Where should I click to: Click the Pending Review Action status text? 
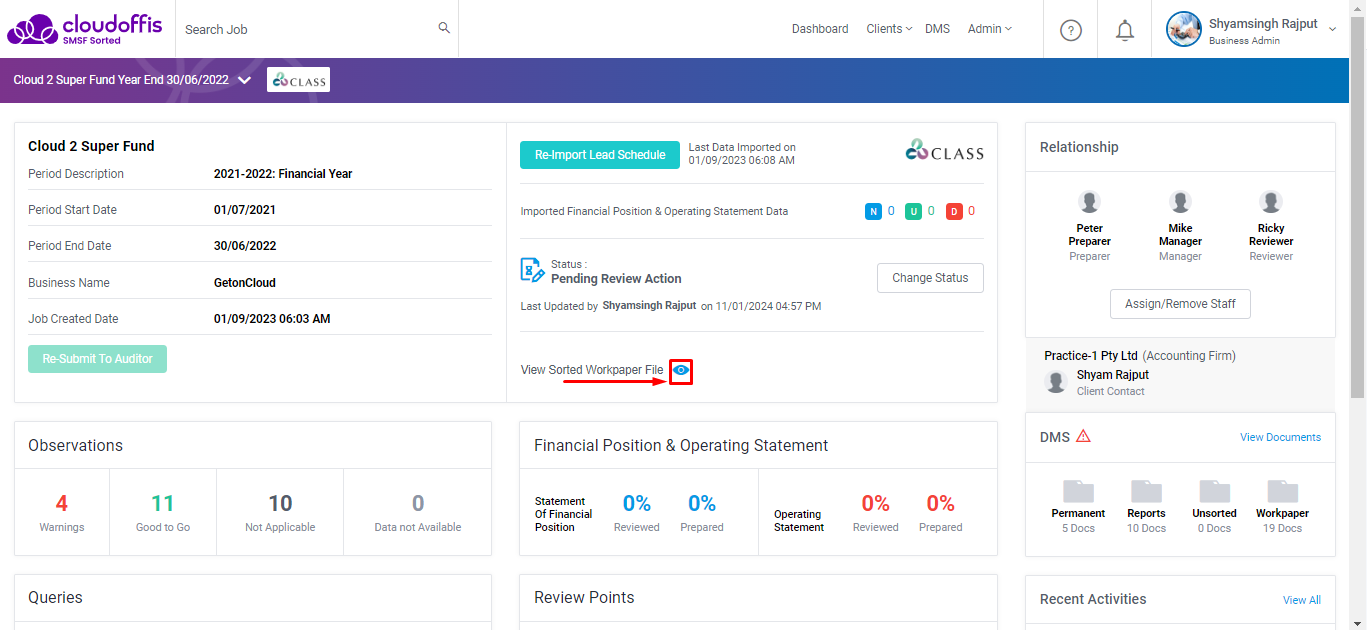tap(616, 279)
